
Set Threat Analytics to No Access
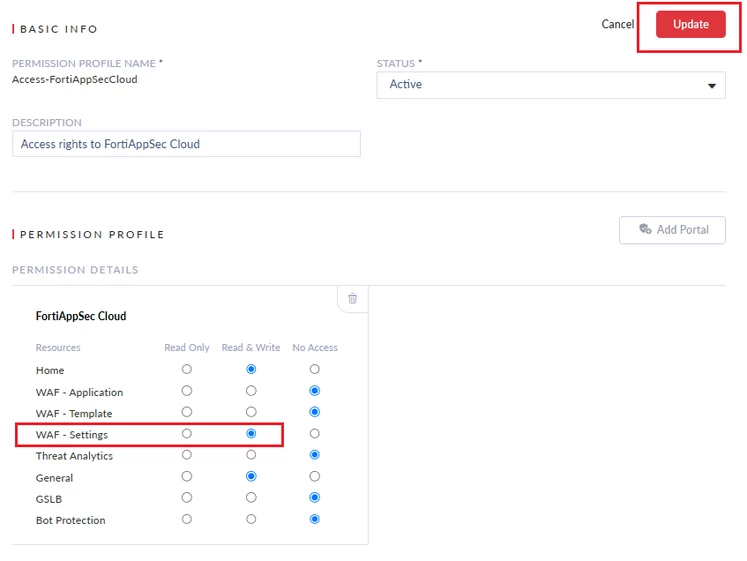(x=314, y=455)
